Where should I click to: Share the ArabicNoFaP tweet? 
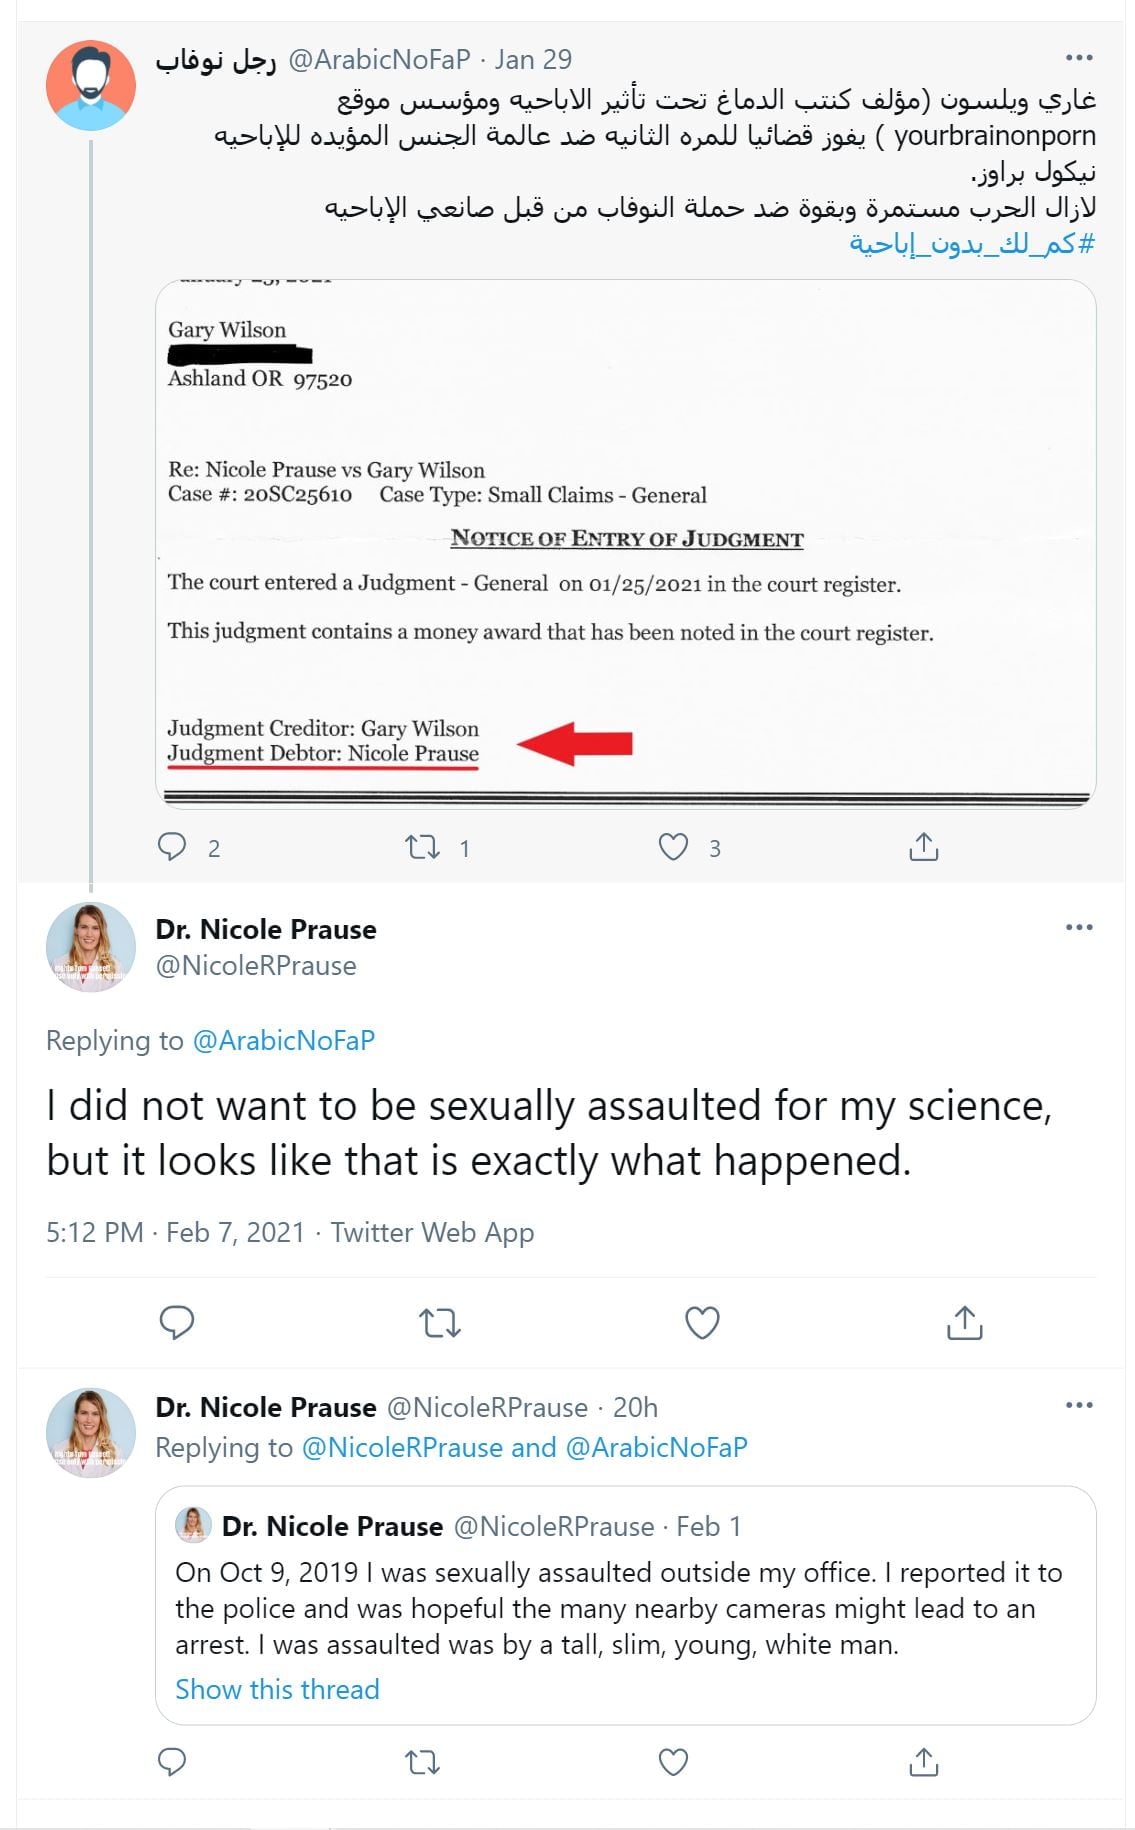pos(923,847)
